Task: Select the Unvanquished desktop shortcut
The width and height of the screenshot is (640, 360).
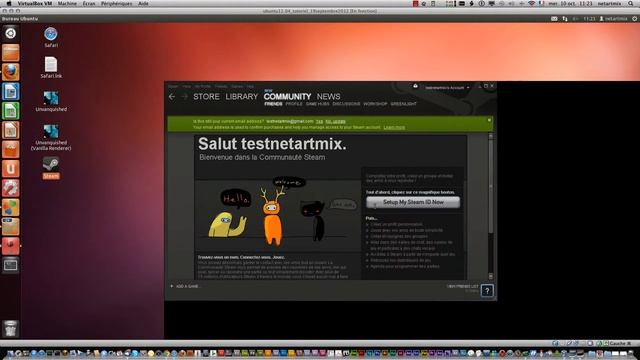Action: (x=51, y=101)
